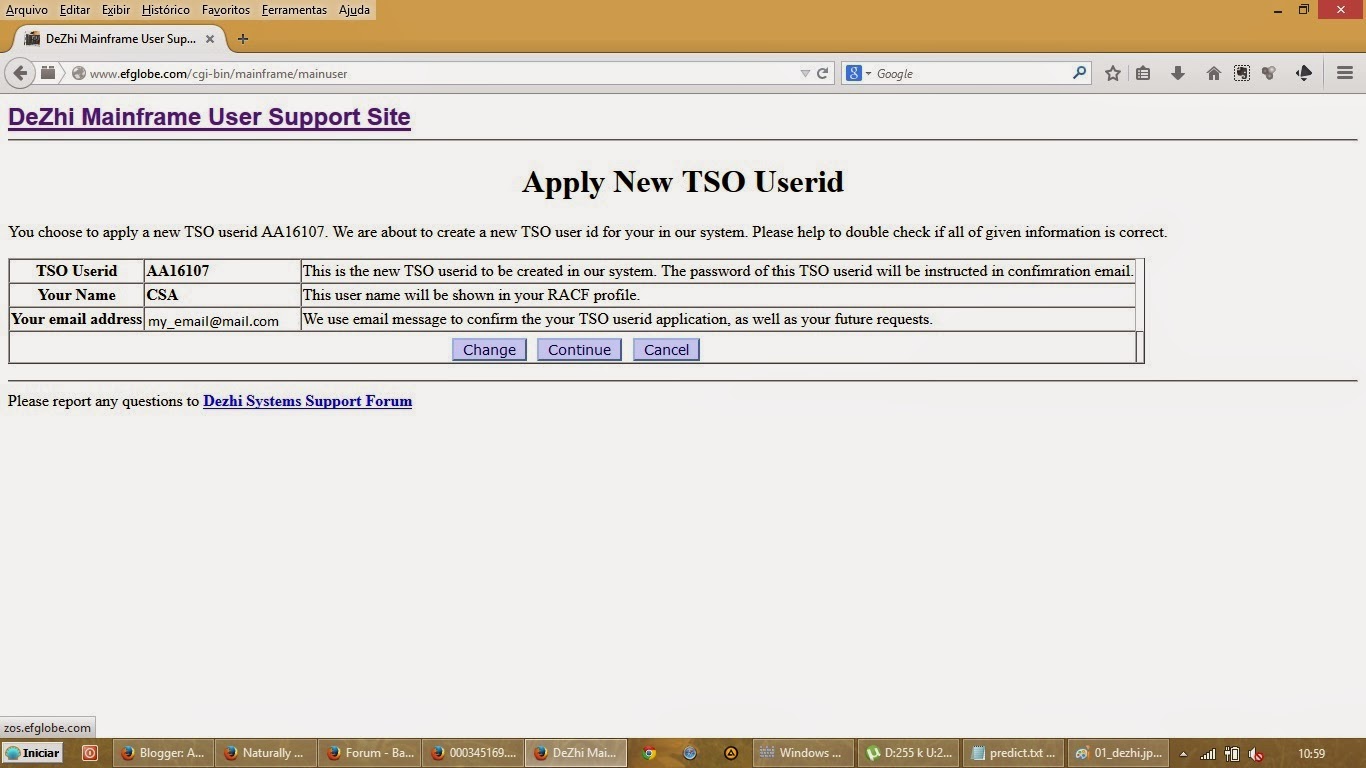1366x768 pixels.
Task: Select the my_email@mail.com cell
Action: 222,320
